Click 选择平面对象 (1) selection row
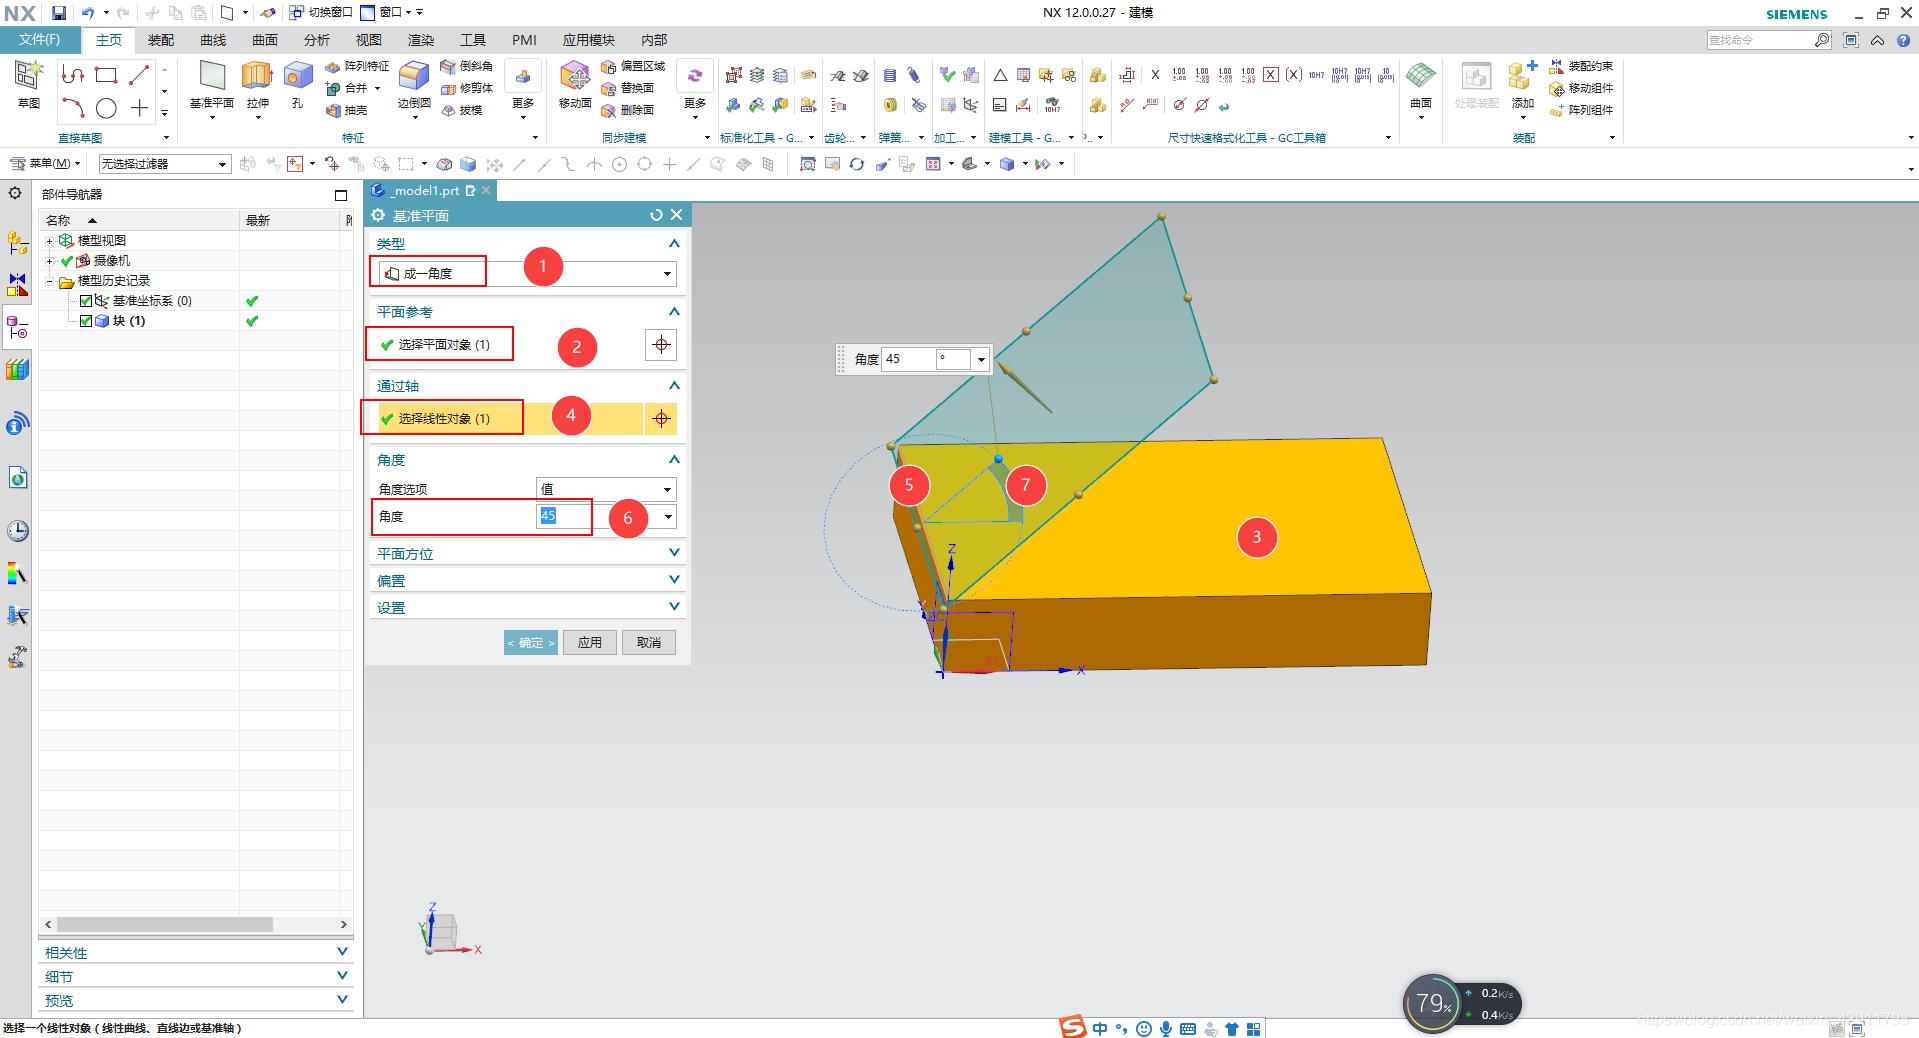This screenshot has height=1038, width=1919. [x=506, y=345]
